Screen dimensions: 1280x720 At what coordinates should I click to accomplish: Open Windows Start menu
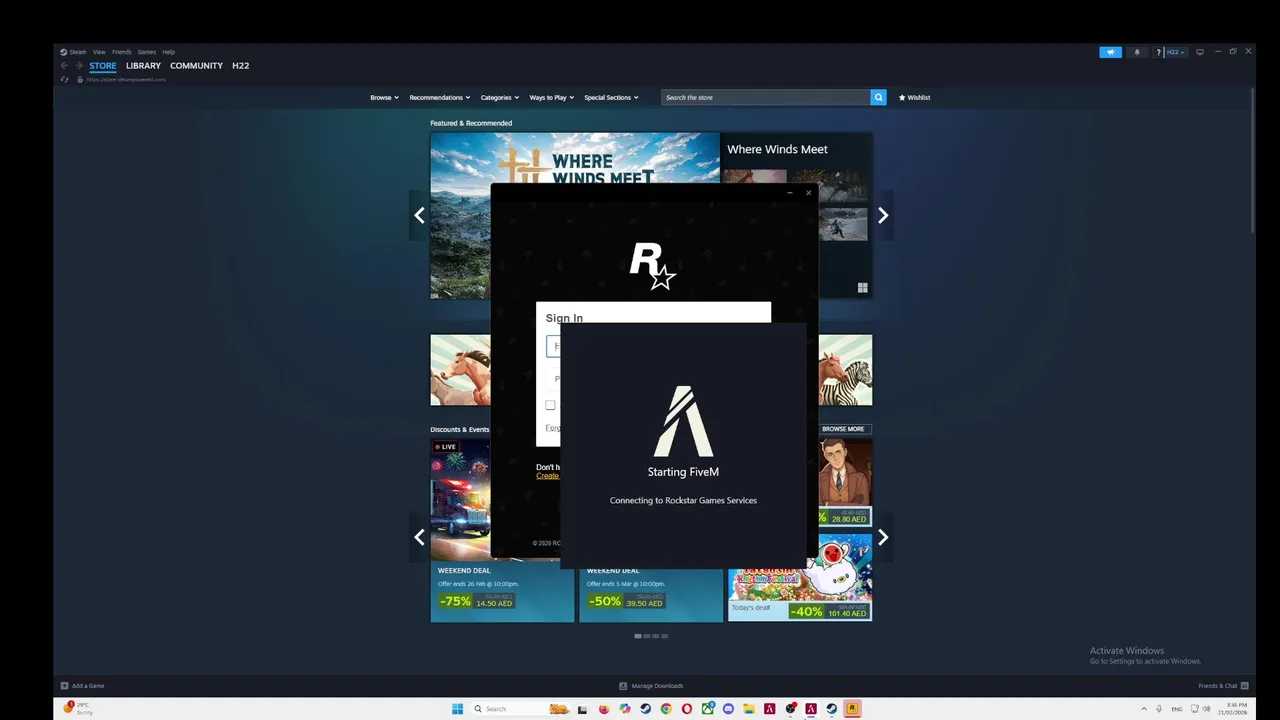click(457, 709)
